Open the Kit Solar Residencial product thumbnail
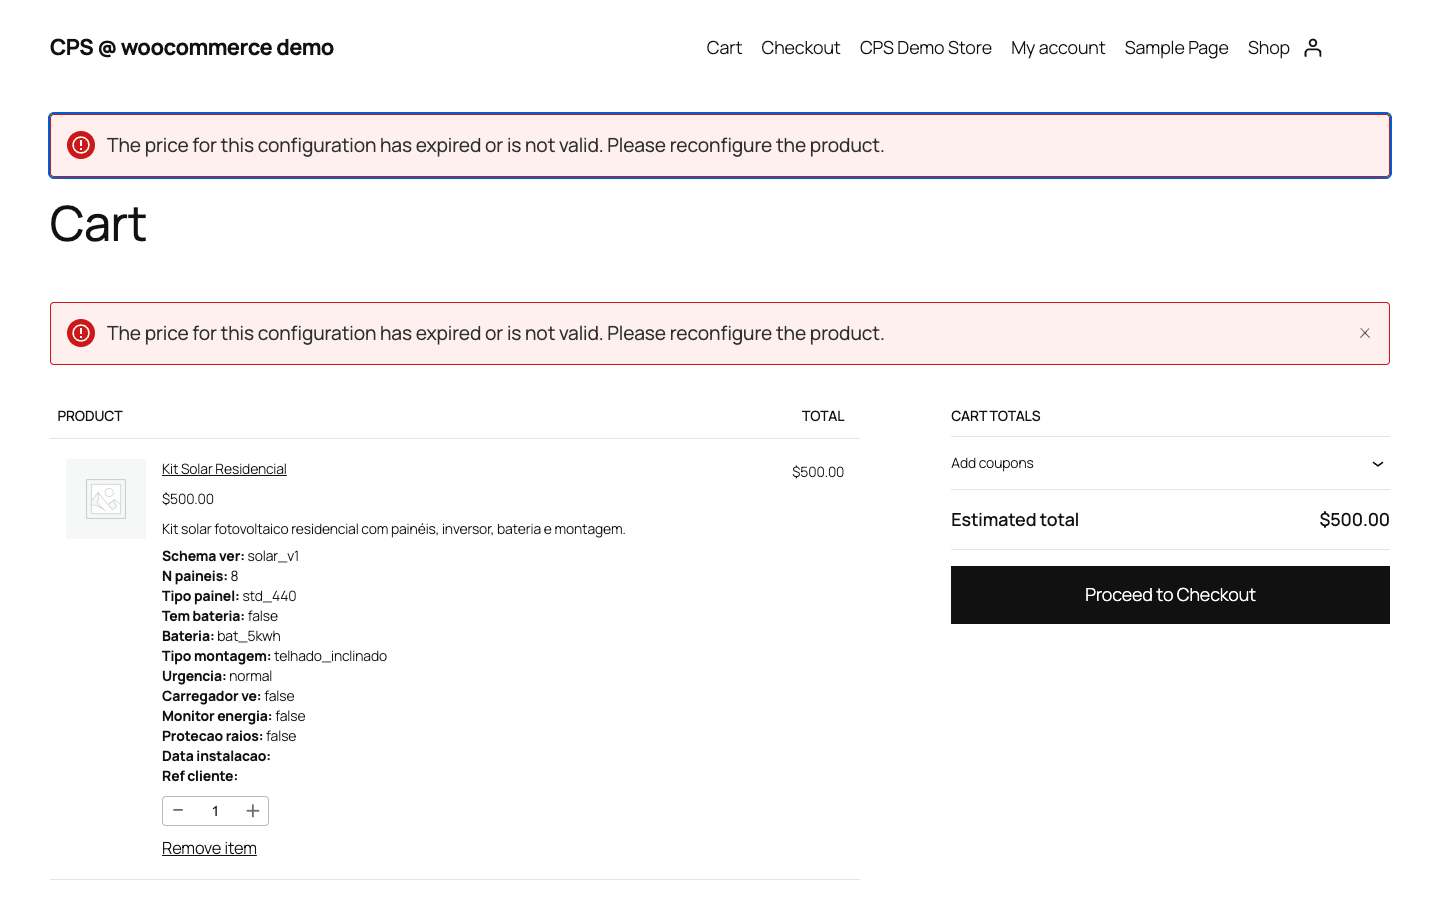 [x=105, y=498]
